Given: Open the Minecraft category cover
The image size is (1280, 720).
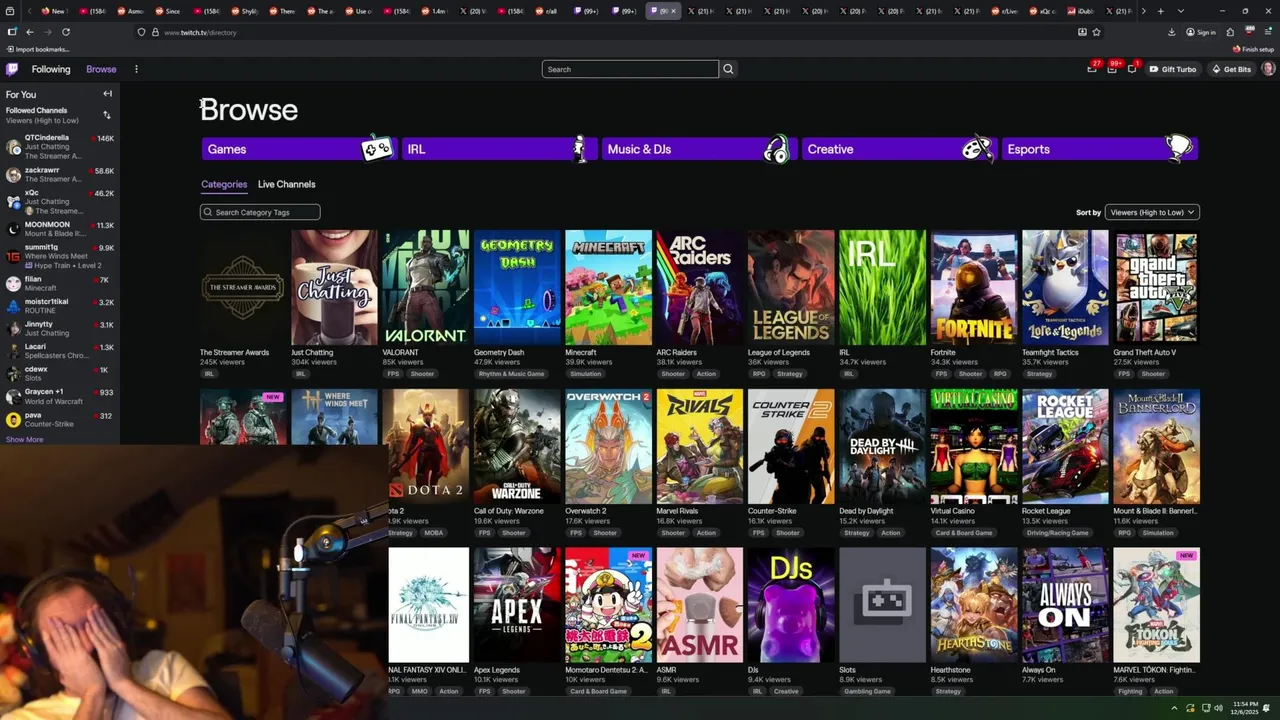Looking at the screenshot, I should (608, 288).
